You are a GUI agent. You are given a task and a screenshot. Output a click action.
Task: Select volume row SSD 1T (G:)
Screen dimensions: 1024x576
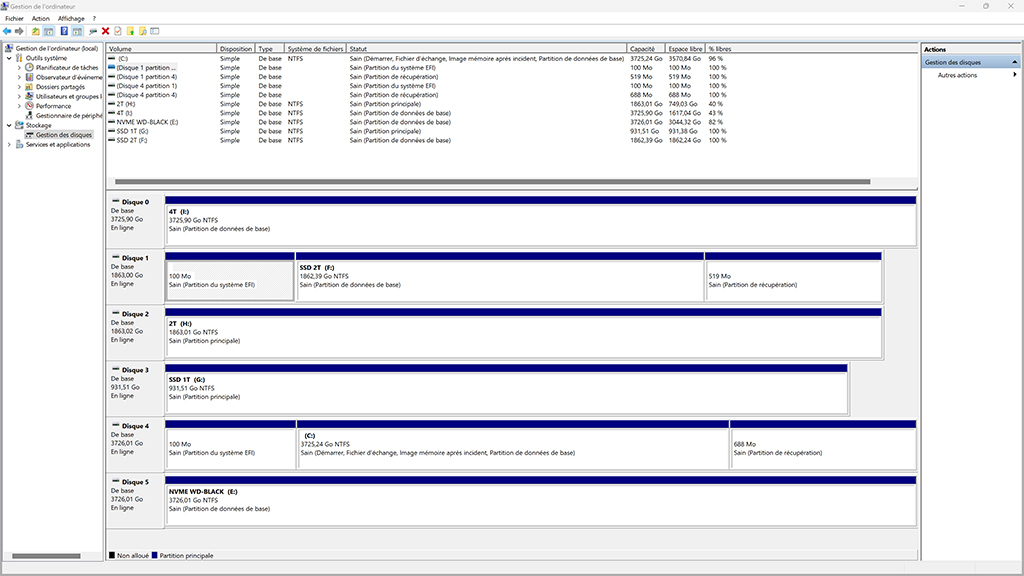(417, 131)
